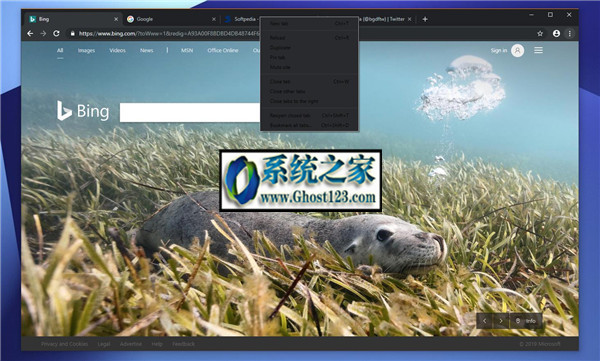The width and height of the screenshot is (600, 361).
Task: Close the Bing tab
Action: pos(116,19)
